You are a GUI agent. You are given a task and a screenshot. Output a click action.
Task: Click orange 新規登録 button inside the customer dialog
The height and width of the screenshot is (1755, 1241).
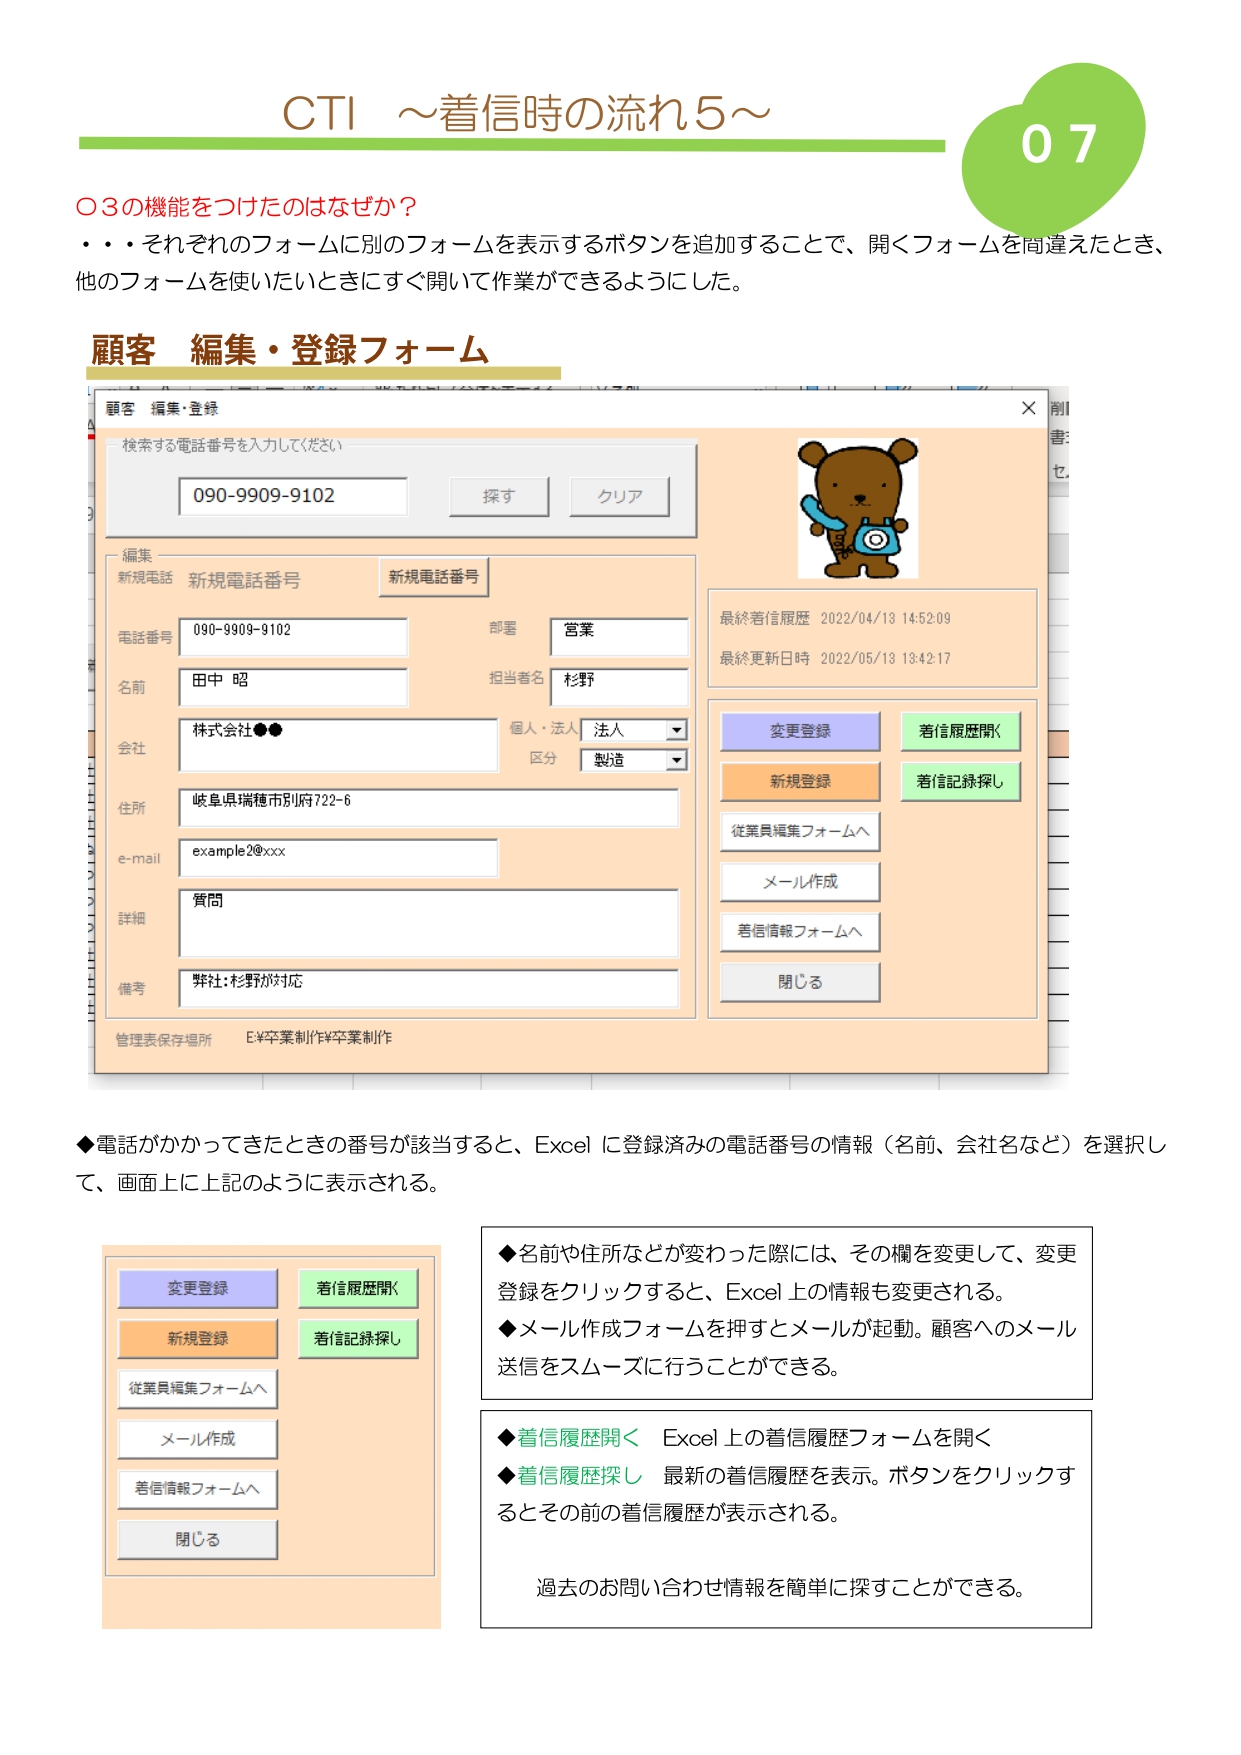click(800, 781)
